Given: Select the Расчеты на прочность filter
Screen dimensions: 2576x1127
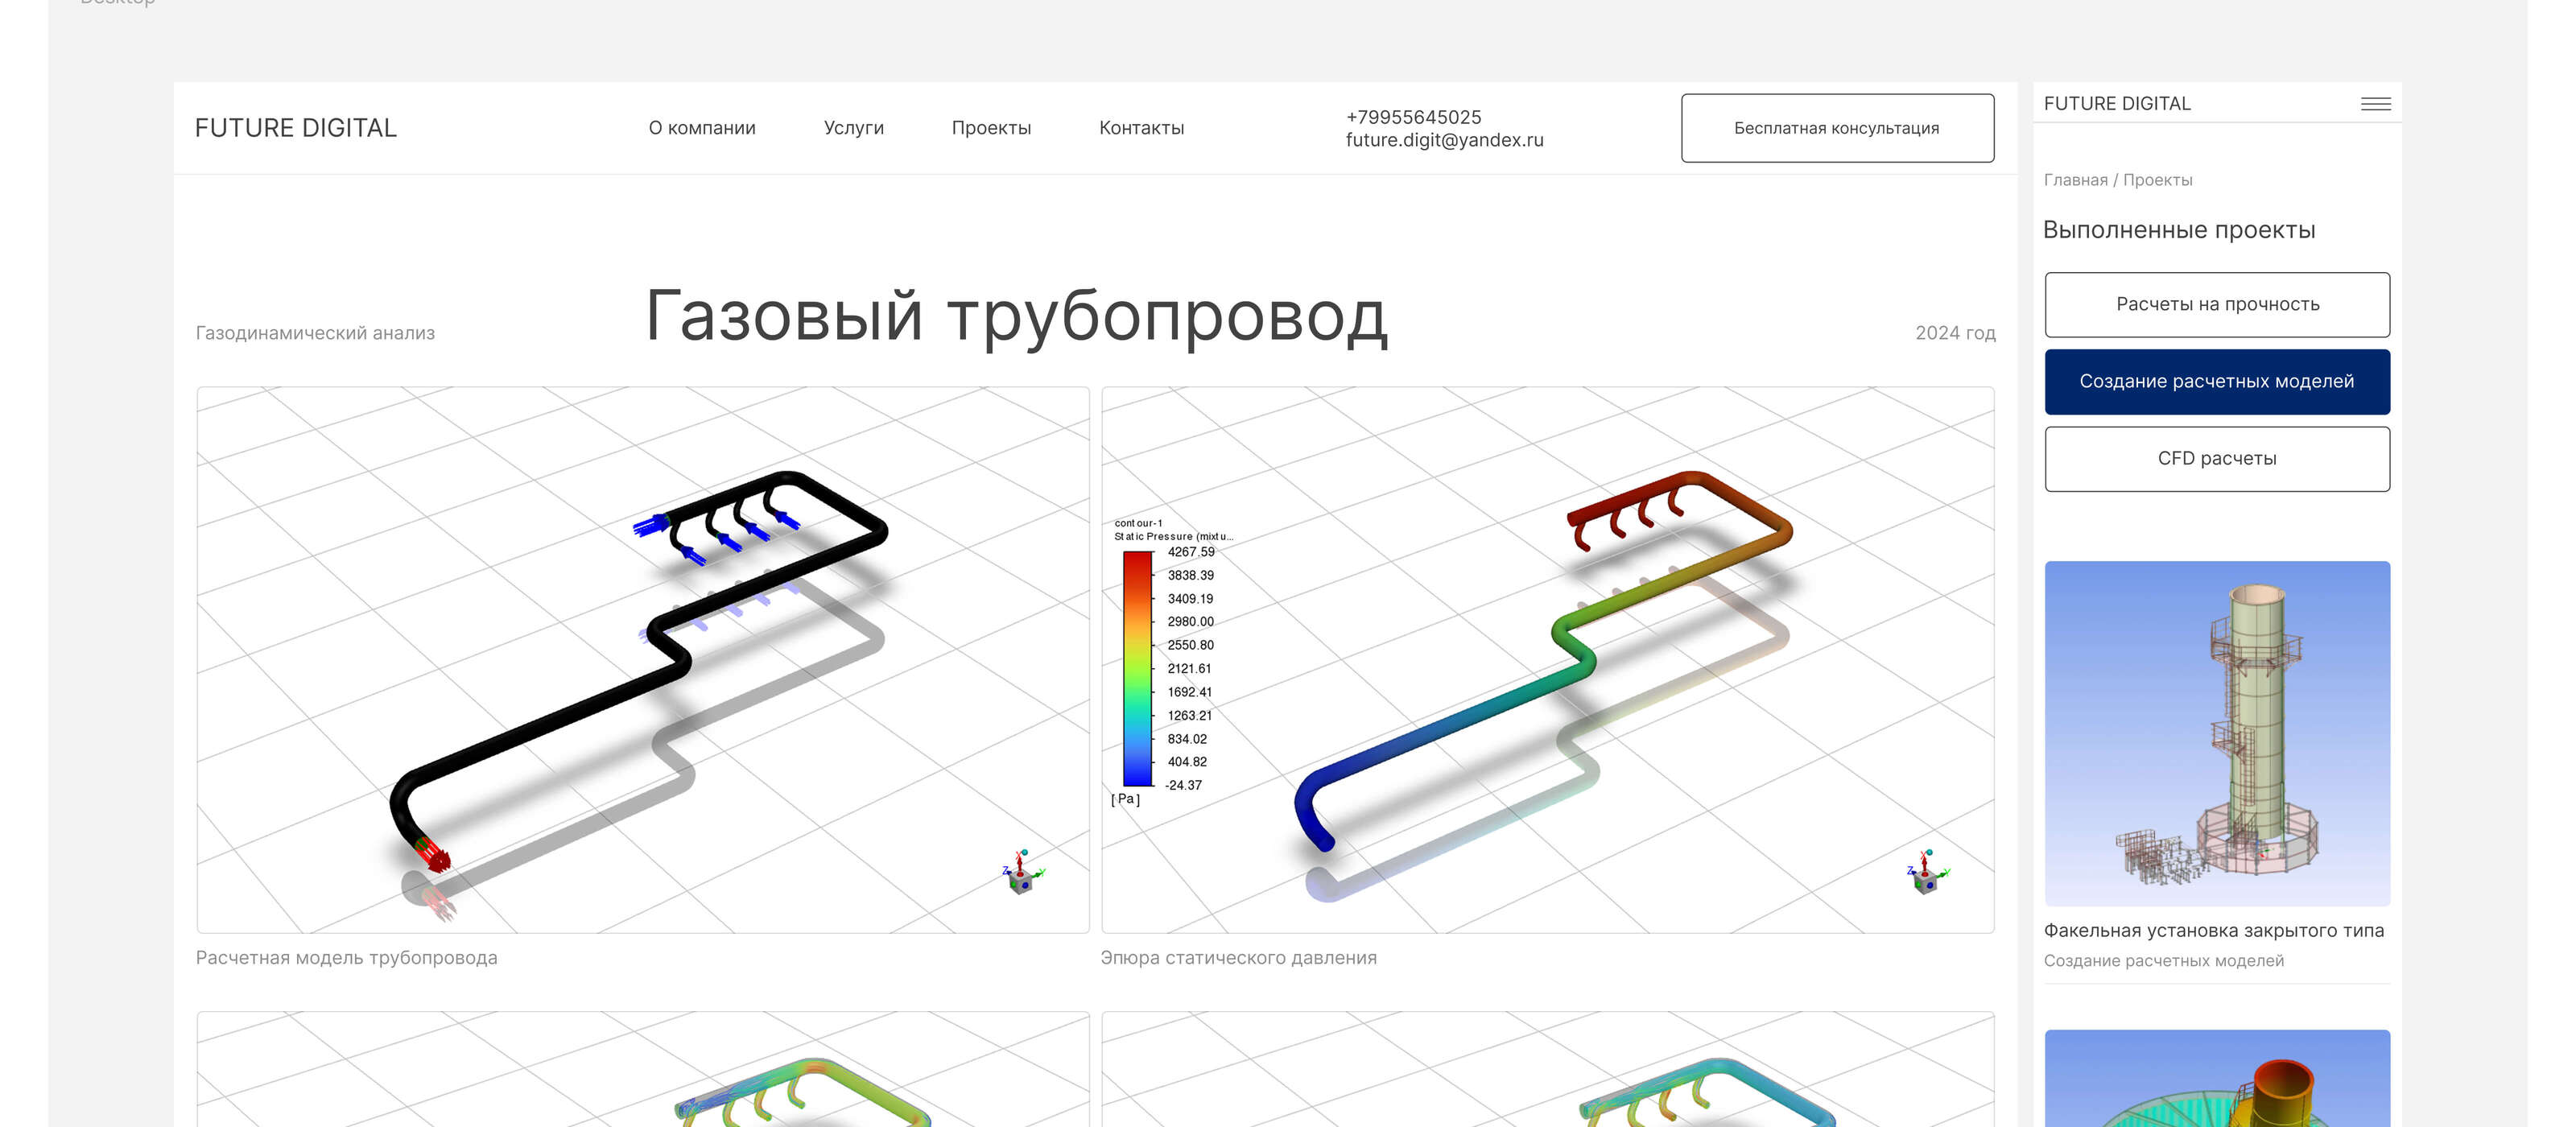Looking at the screenshot, I should click(2216, 304).
